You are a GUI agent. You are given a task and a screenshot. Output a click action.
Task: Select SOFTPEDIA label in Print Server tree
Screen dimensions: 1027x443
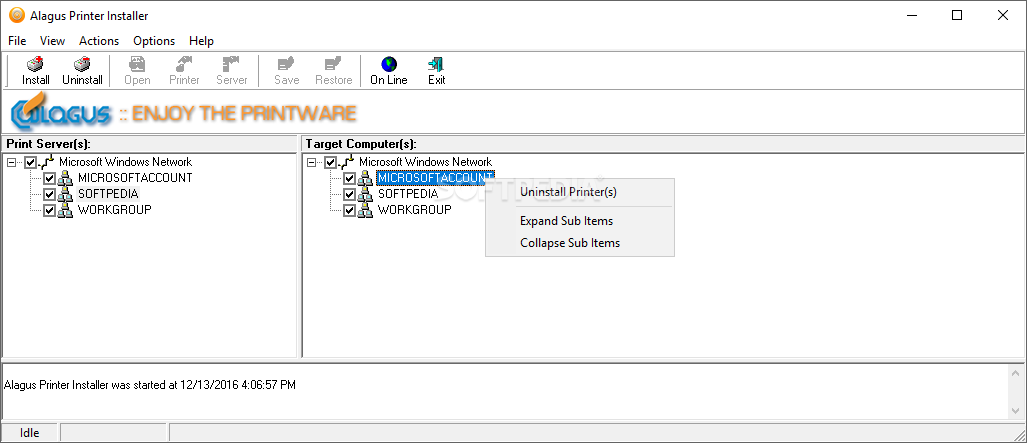pos(108,194)
